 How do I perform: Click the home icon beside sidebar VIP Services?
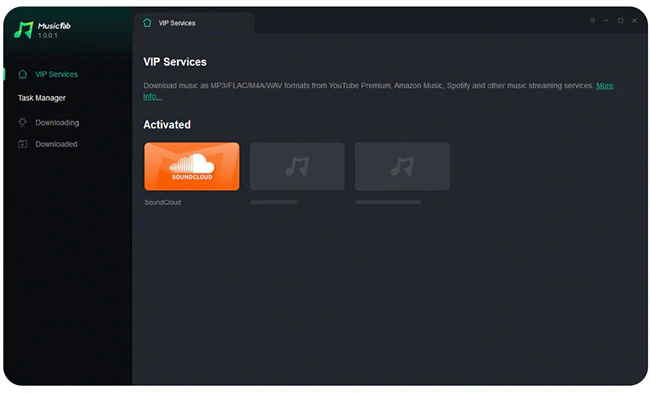[x=22, y=74]
